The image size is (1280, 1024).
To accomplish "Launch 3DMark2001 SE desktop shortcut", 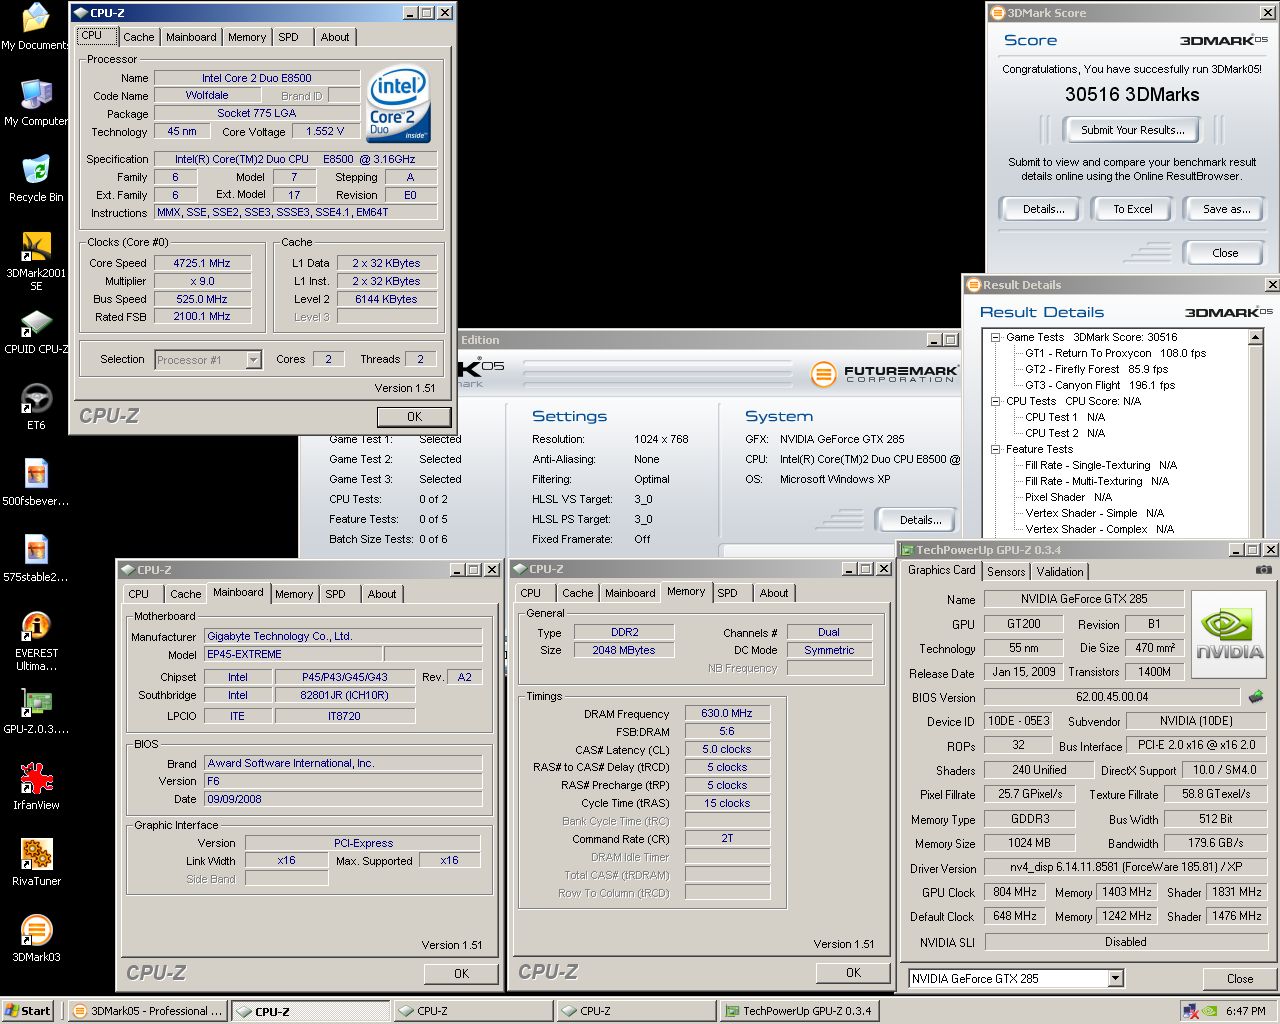I will 36,262.
